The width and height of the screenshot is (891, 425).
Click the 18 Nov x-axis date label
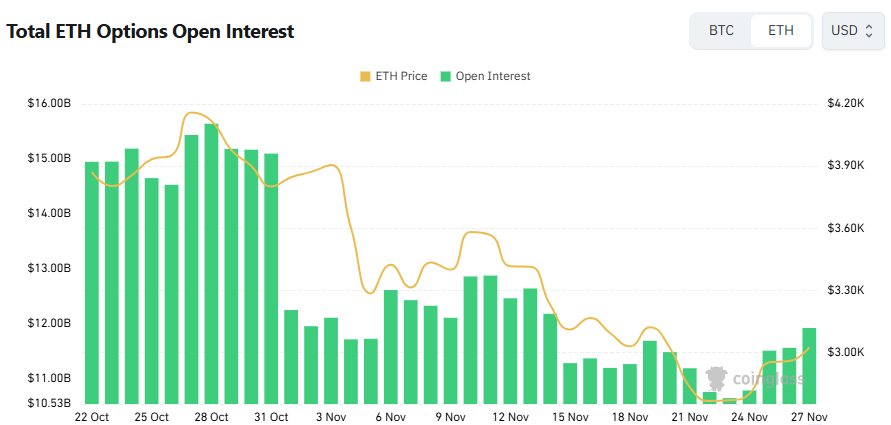(x=630, y=416)
